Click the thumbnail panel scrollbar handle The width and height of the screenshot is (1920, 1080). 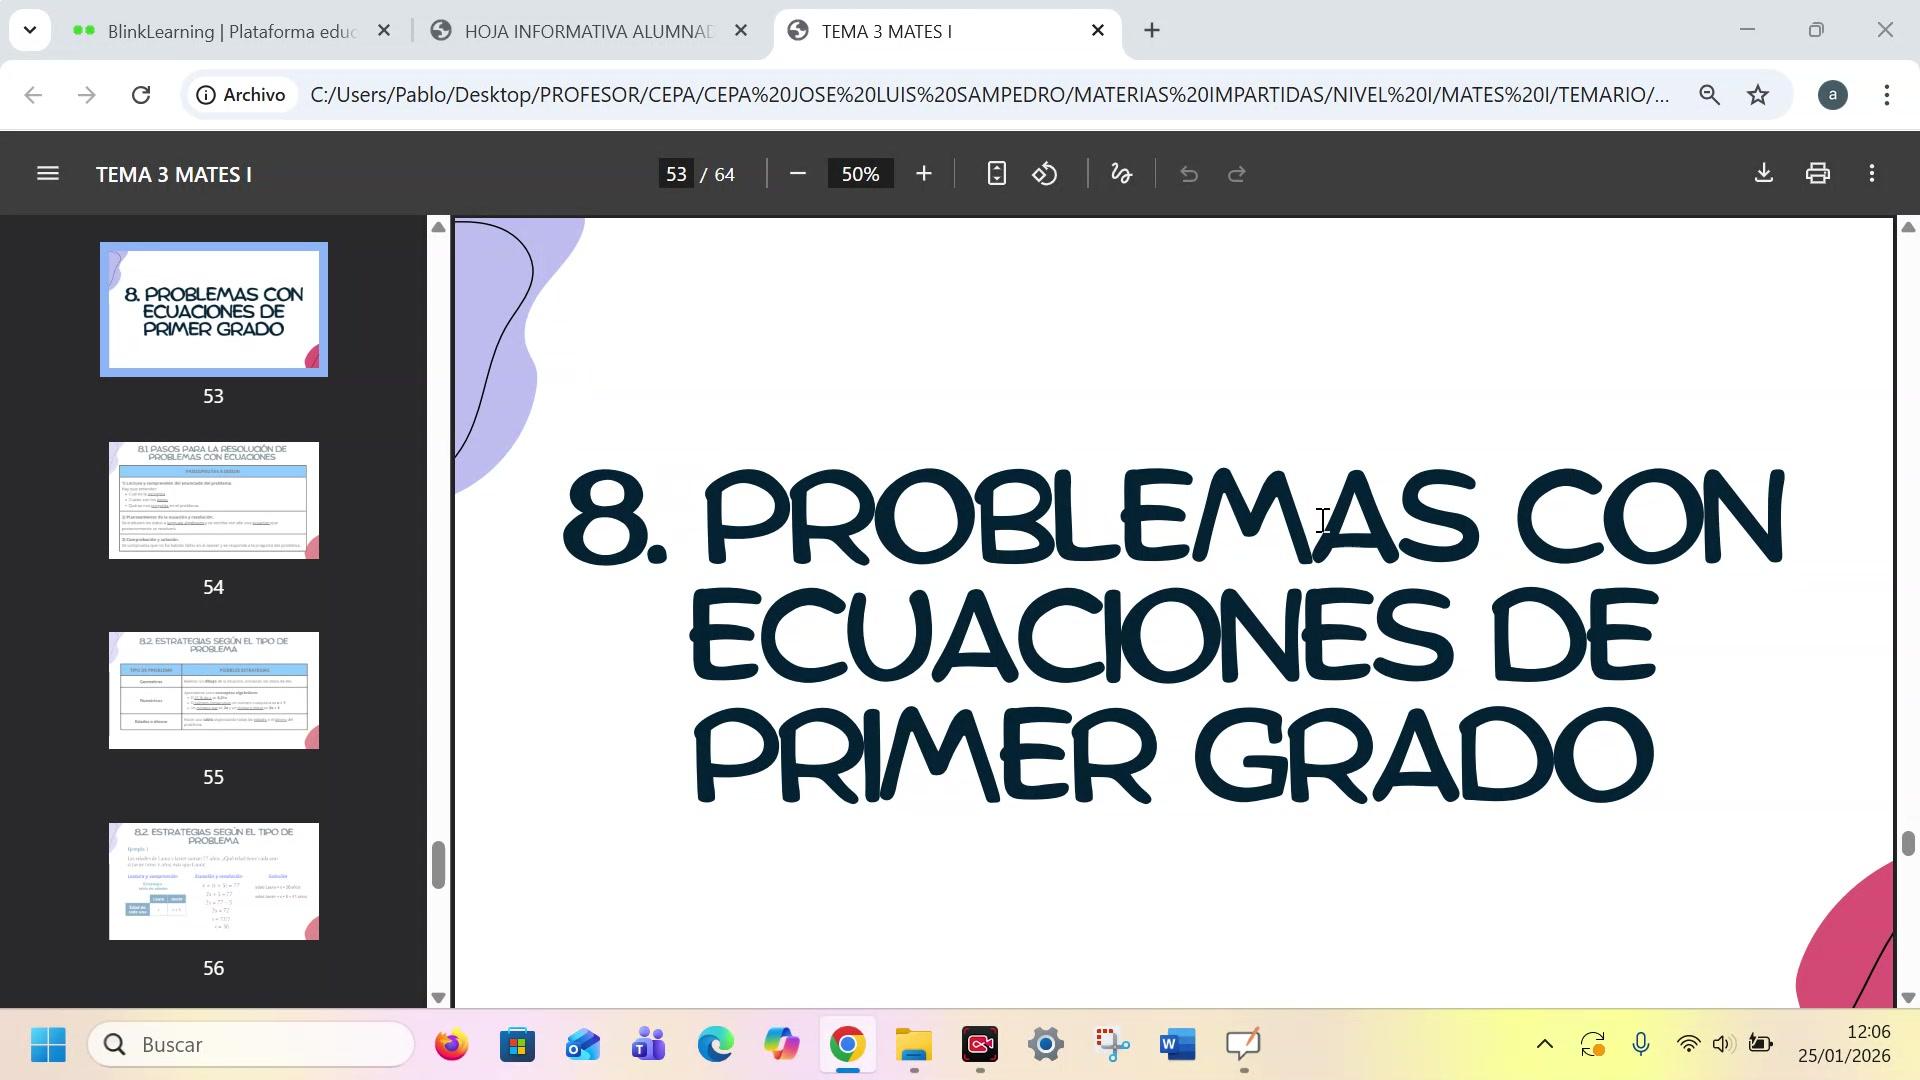pos(438,864)
